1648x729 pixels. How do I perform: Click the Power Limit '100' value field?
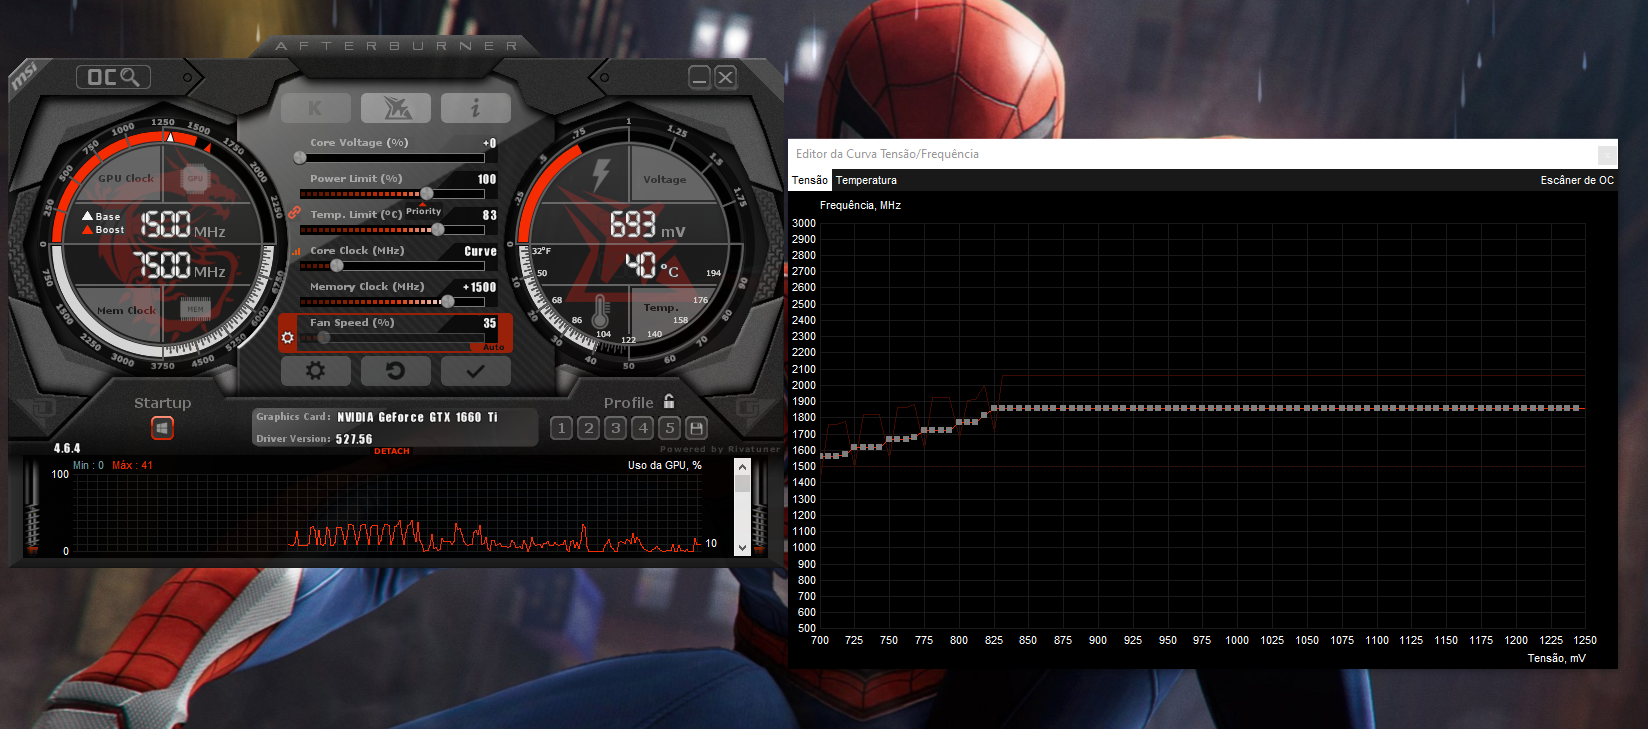tap(487, 179)
